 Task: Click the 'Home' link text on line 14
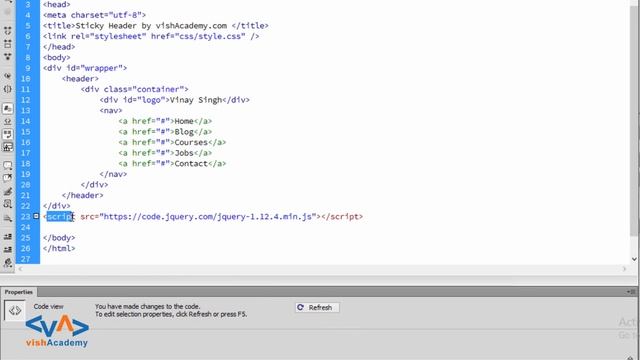(x=184, y=121)
